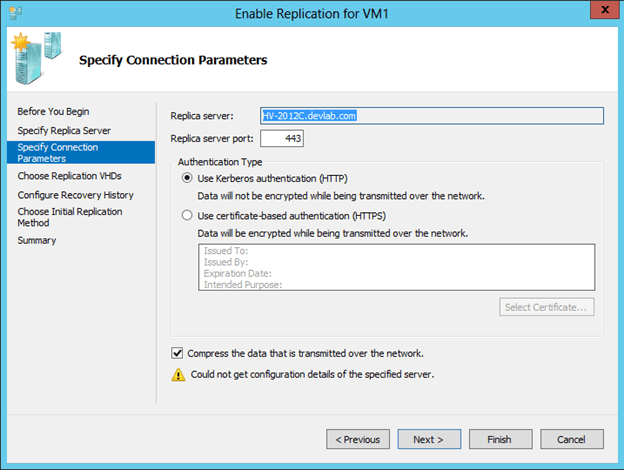Click the Replica server port field

tap(282, 138)
